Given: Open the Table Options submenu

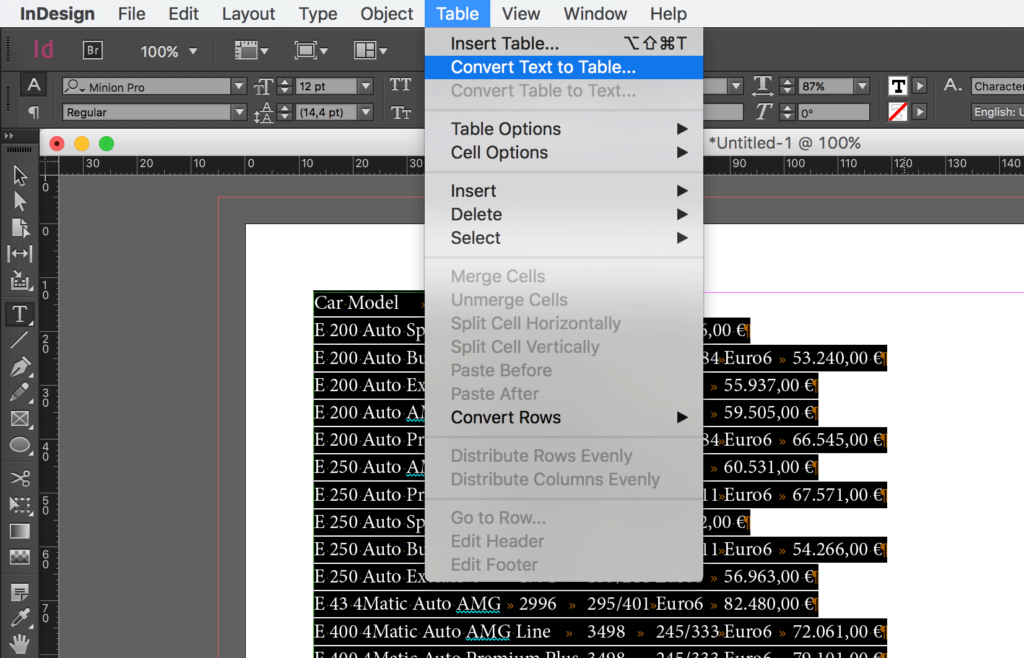Looking at the screenshot, I should [564, 129].
